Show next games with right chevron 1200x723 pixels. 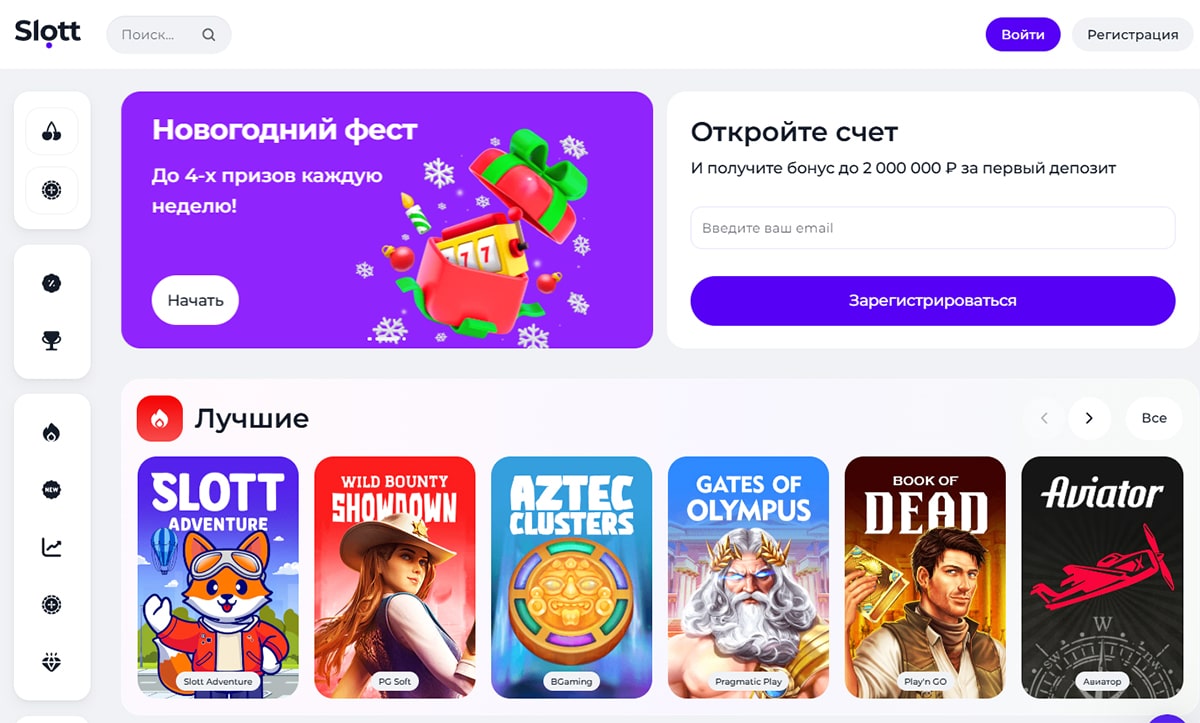1090,418
